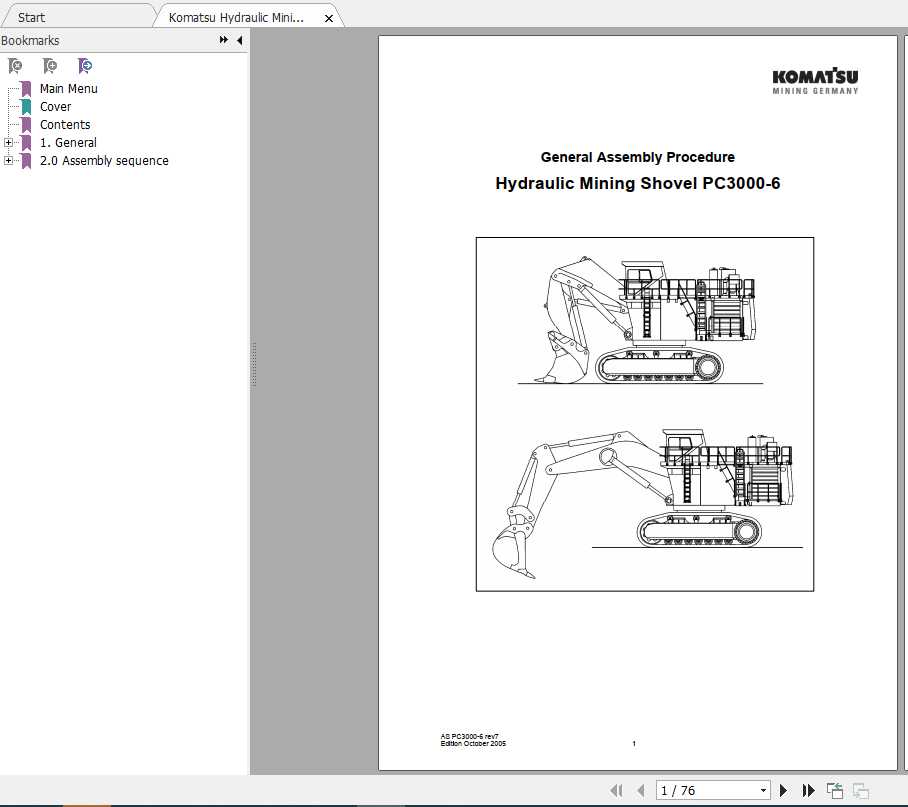Click the delete bookmark icon
The width and height of the screenshot is (908, 807).
(x=16, y=66)
